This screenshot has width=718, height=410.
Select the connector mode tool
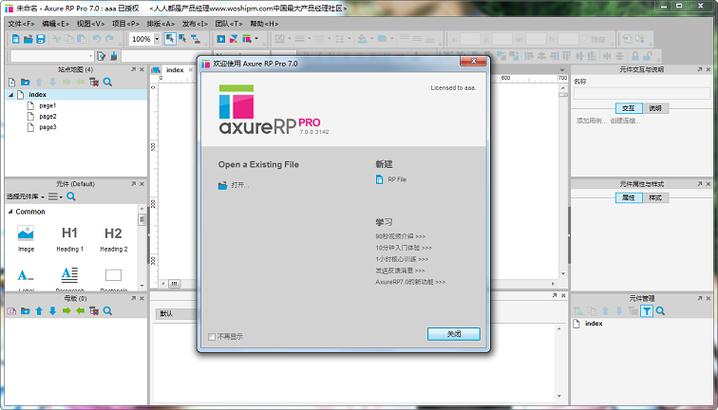coord(196,39)
